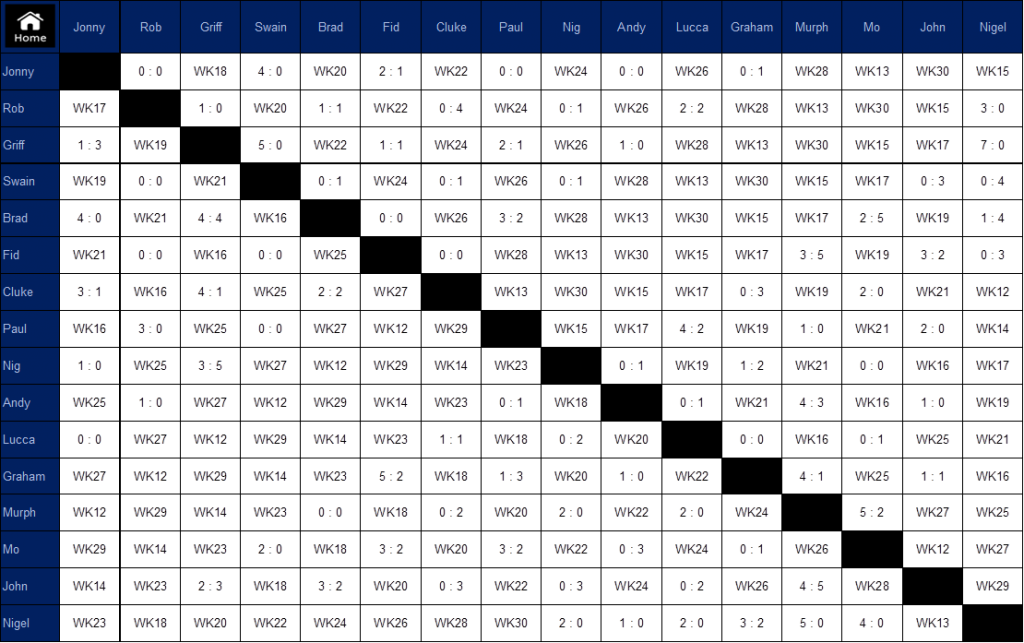Open the 3 : 2 score, Nigel row, Graham column
The width and height of the screenshot is (1024, 643).
[x=752, y=623]
